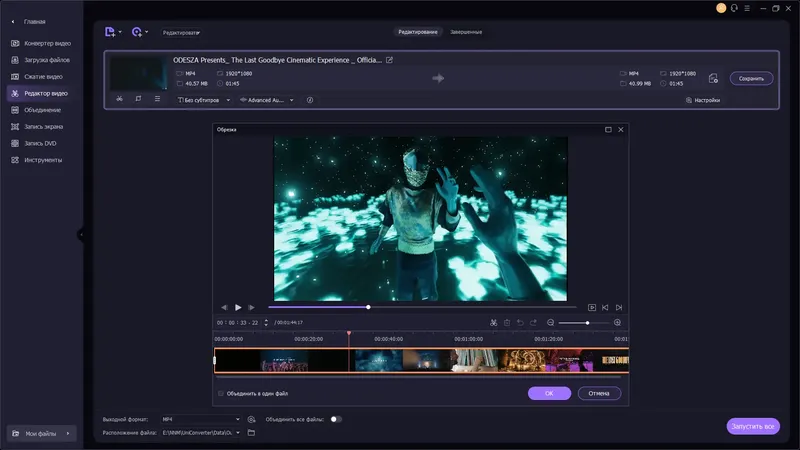Open 'Сжатие видео' in the sidebar
Screen dimensions: 800x450
pyautogui.click(x=43, y=76)
